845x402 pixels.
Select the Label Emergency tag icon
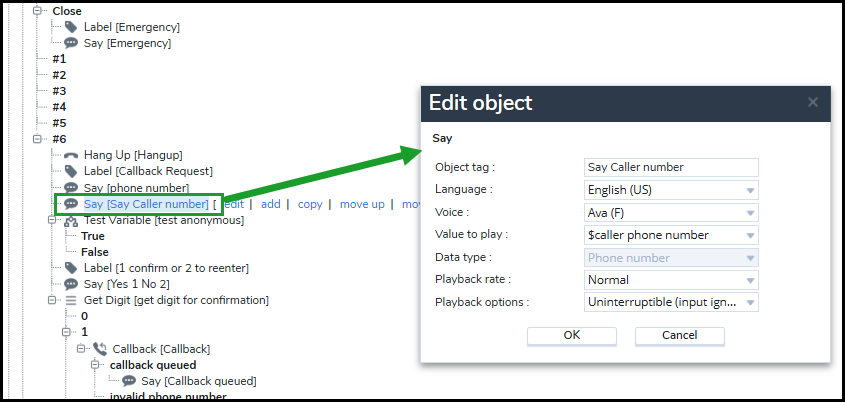[x=71, y=26]
